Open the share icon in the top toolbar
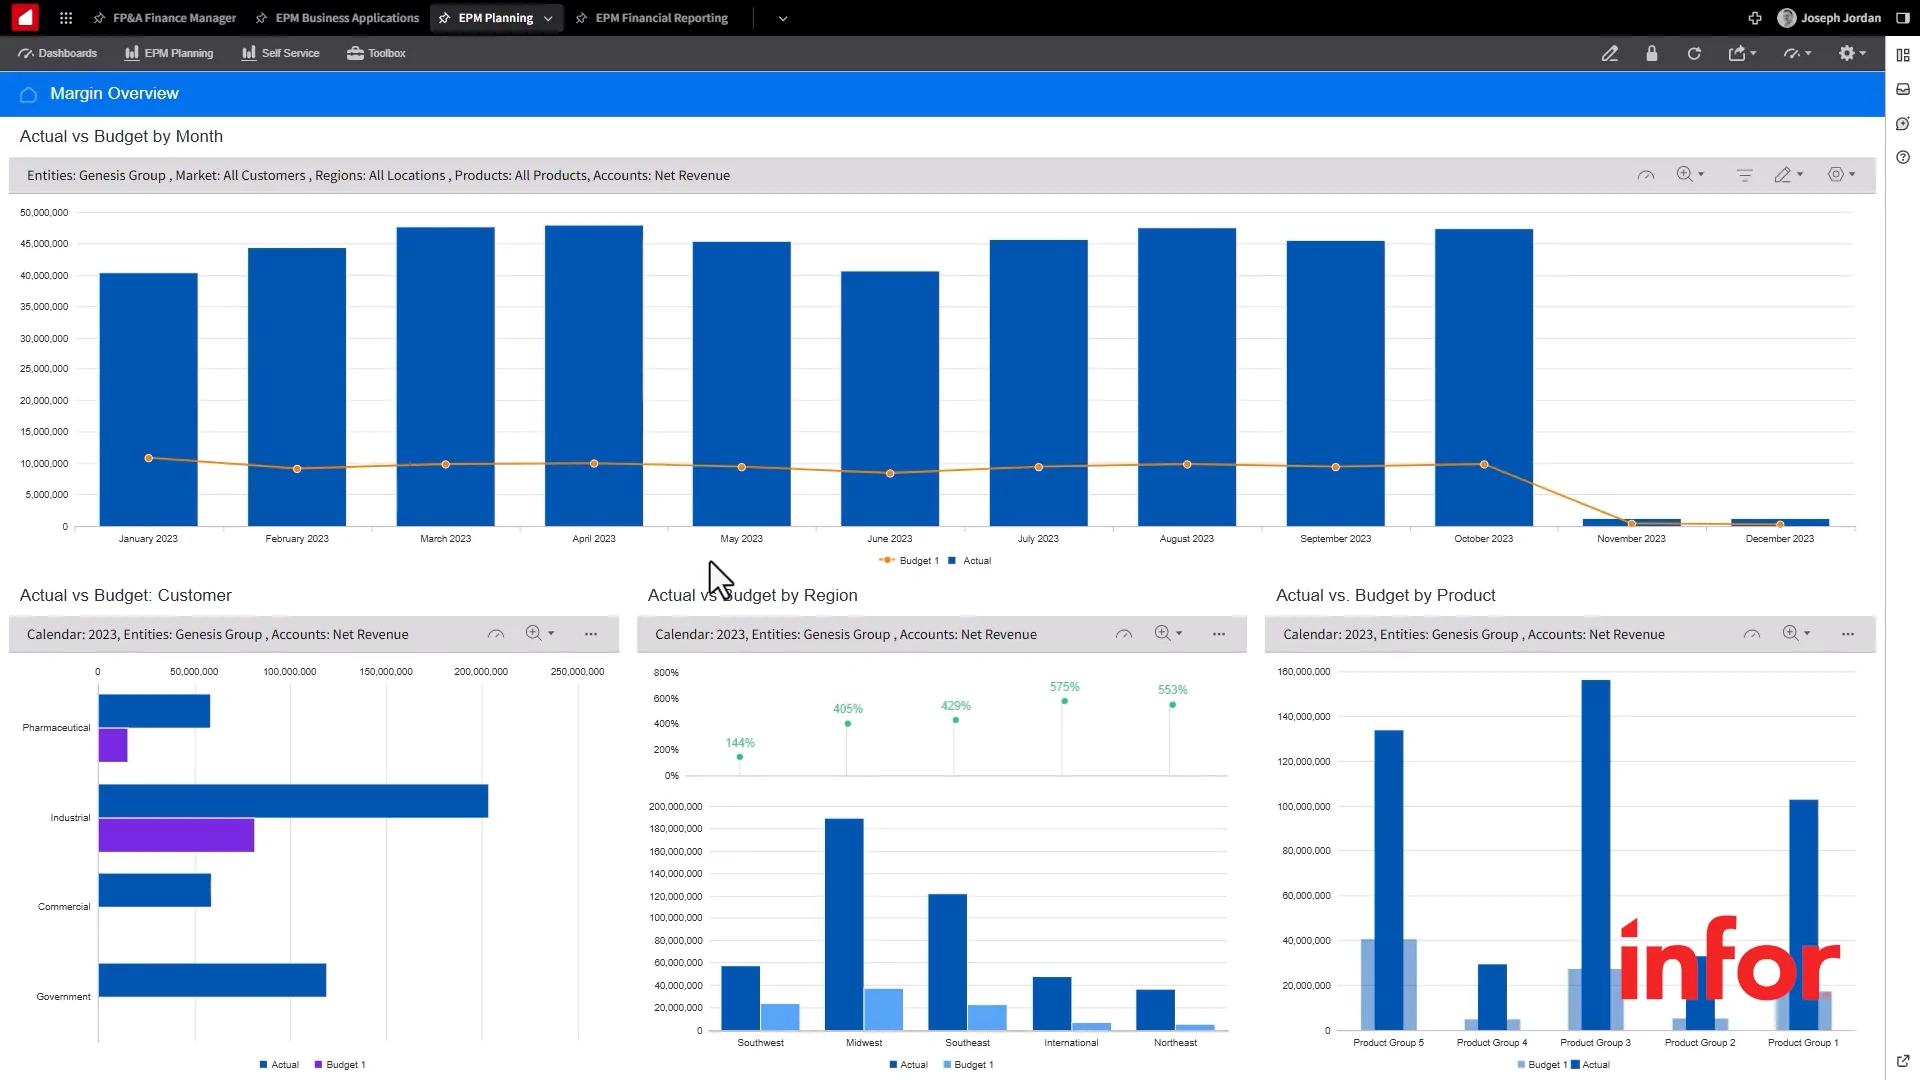 pos(1738,53)
